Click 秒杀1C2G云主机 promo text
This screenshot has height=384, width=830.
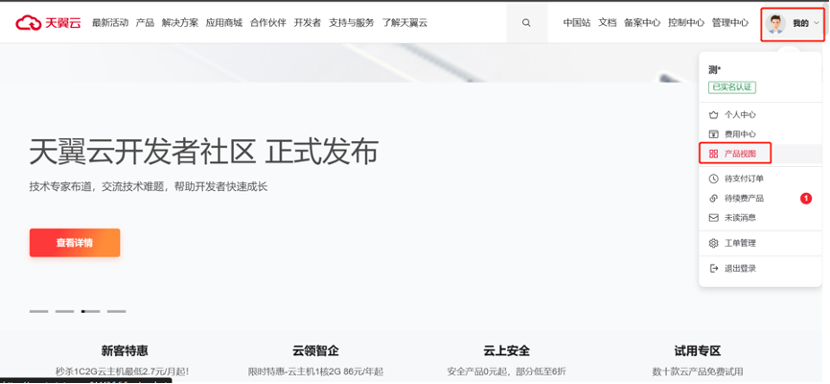tap(122, 371)
